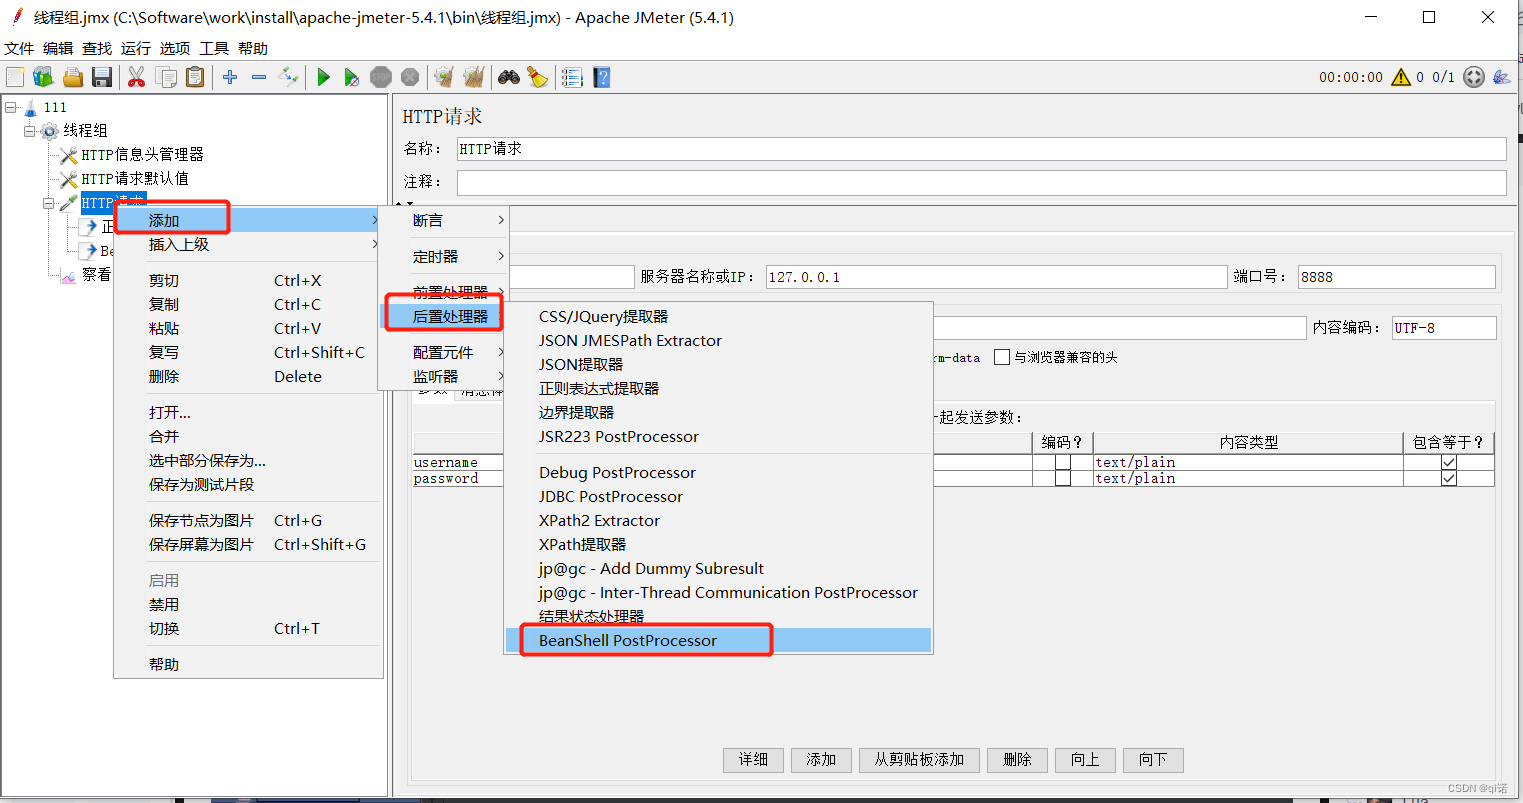Expand all nodes with the plus icon
Viewport: 1523px width, 803px height.
click(230, 77)
